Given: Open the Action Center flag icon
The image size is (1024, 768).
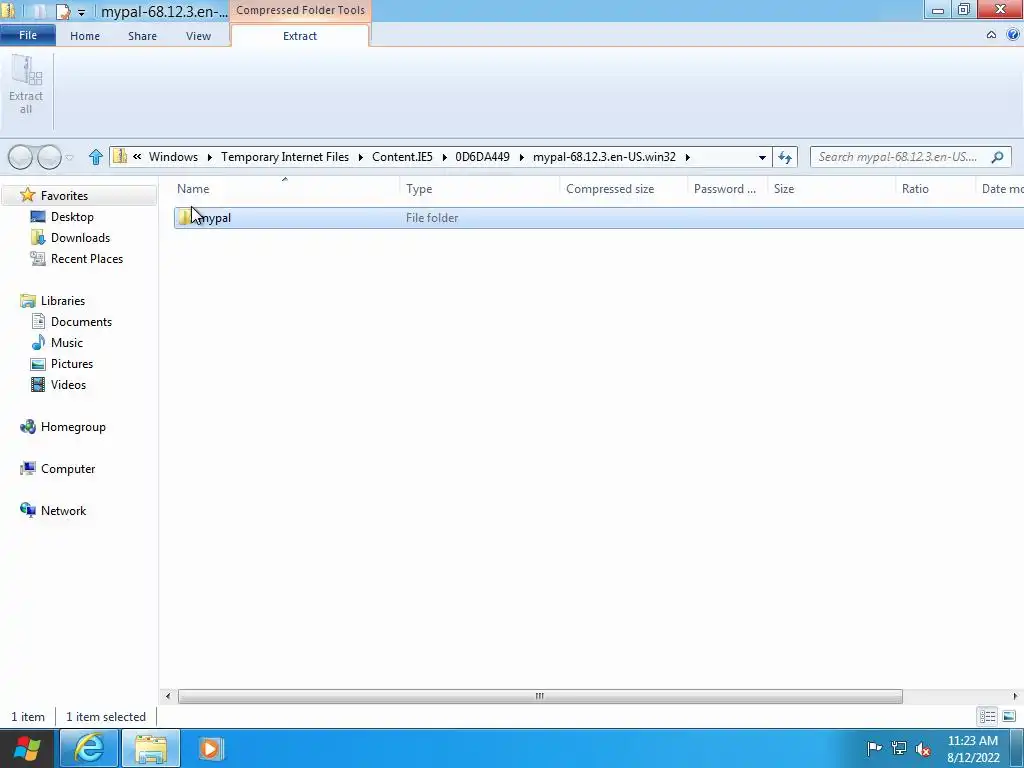Looking at the screenshot, I should [x=874, y=748].
